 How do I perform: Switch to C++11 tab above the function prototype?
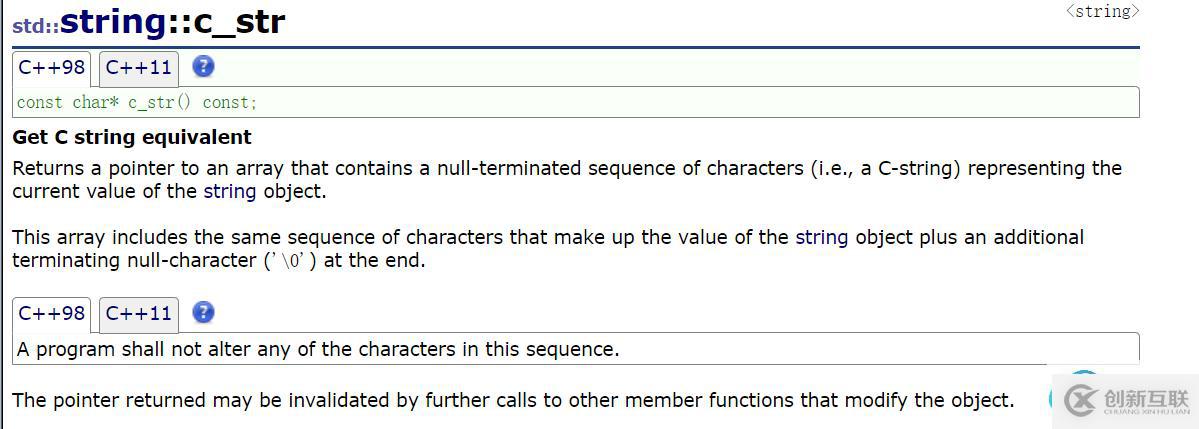click(139, 68)
